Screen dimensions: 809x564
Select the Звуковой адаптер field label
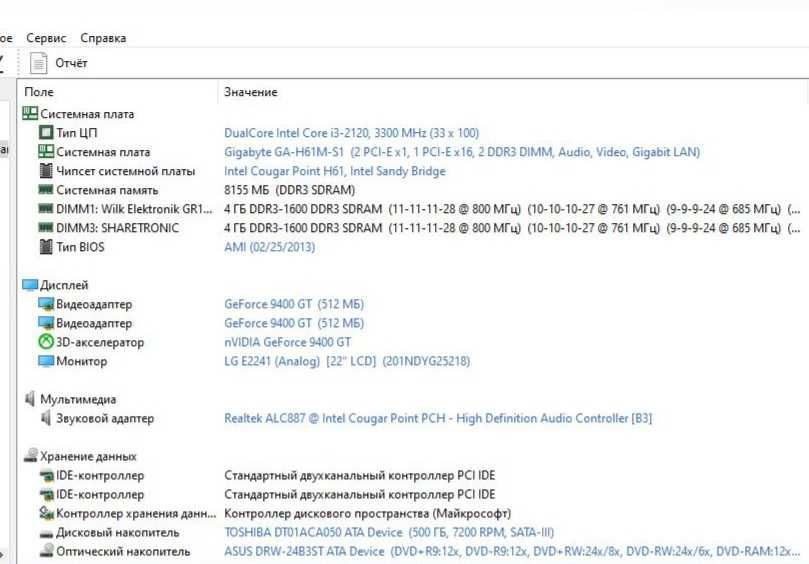(x=105, y=418)
